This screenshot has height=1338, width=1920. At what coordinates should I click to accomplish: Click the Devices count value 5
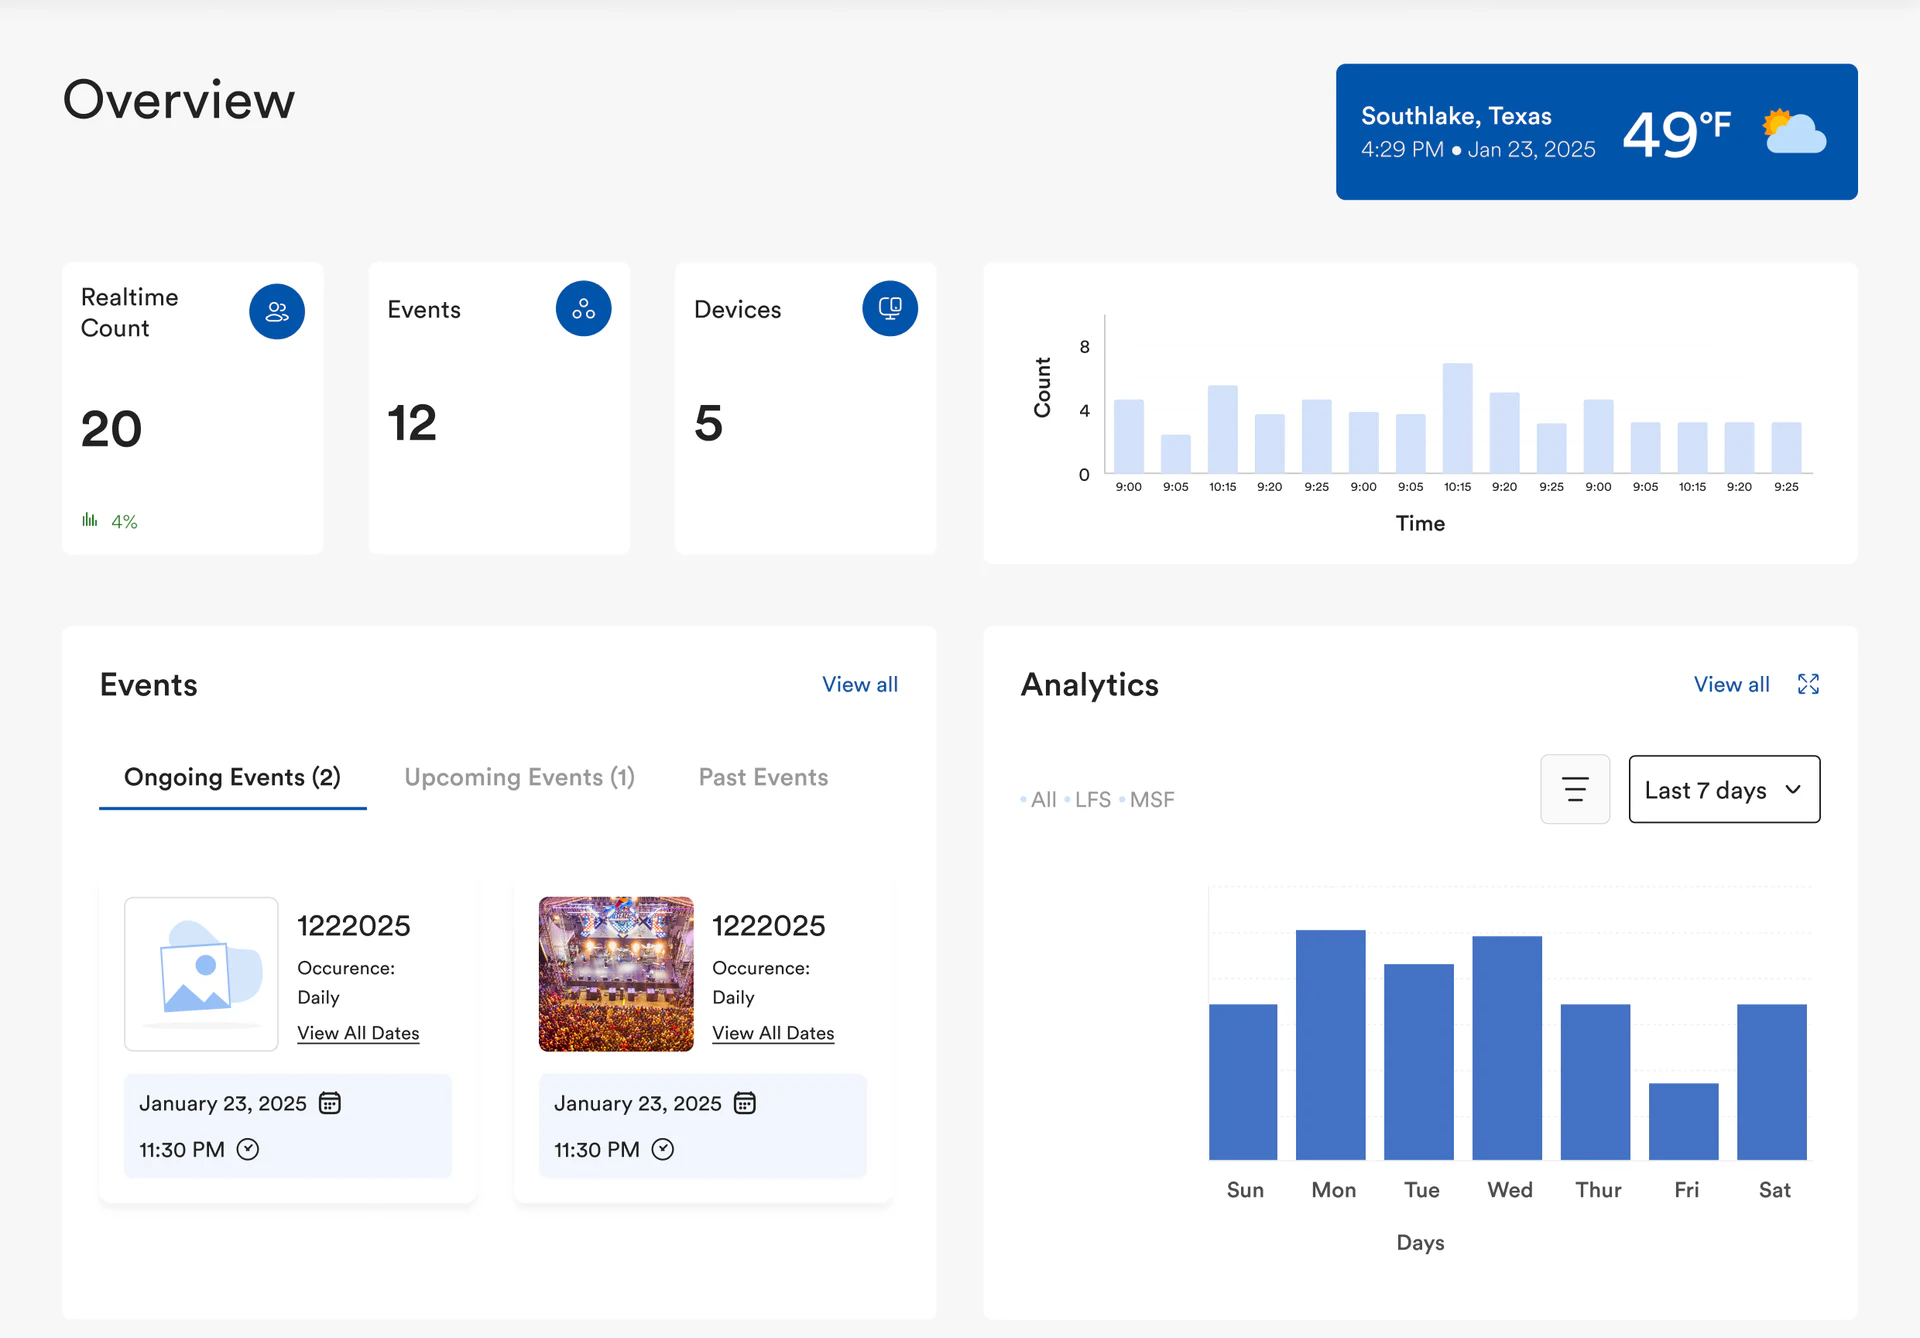click(x=708, y=423)
